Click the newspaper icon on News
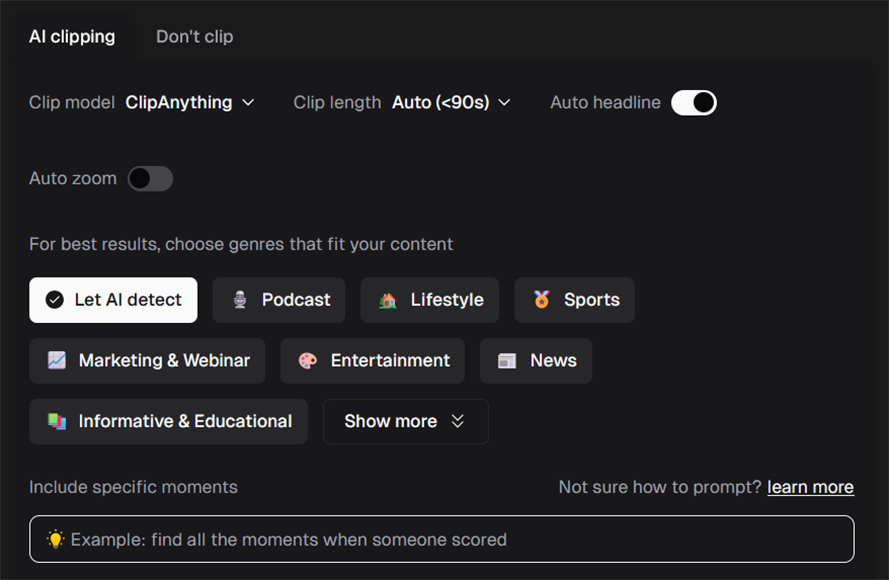 click(x=507, y=361)
